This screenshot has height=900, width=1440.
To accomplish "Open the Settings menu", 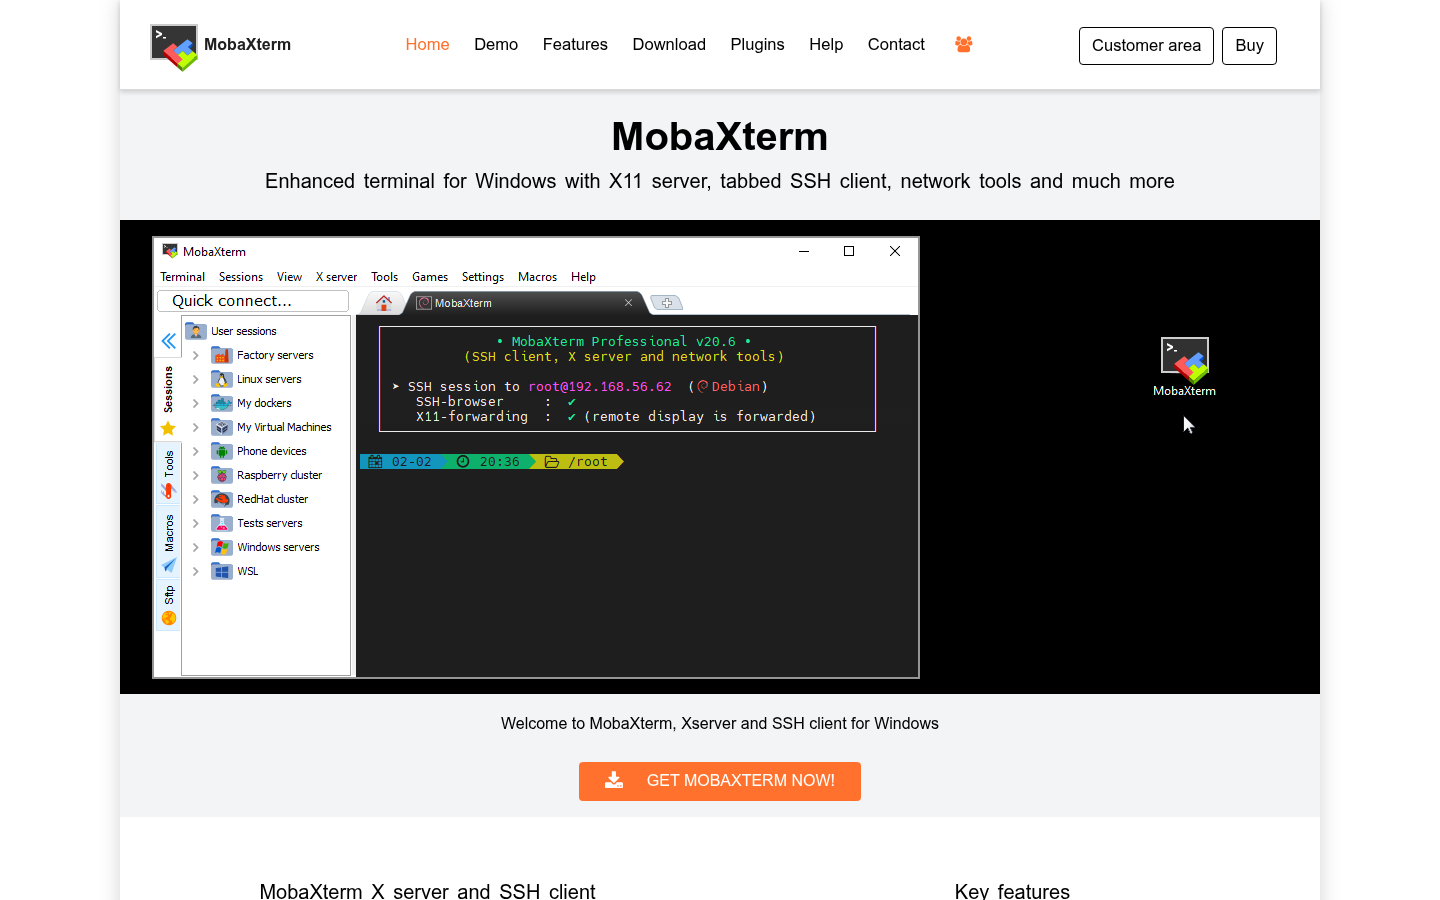I will (x=483, y=277).
